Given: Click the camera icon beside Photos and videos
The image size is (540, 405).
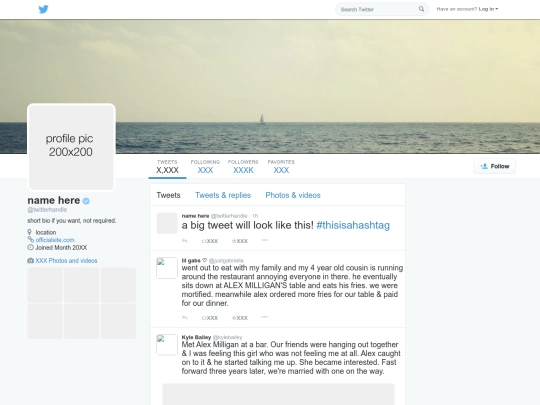Looking at the screenshot, I should coord(30,261).
